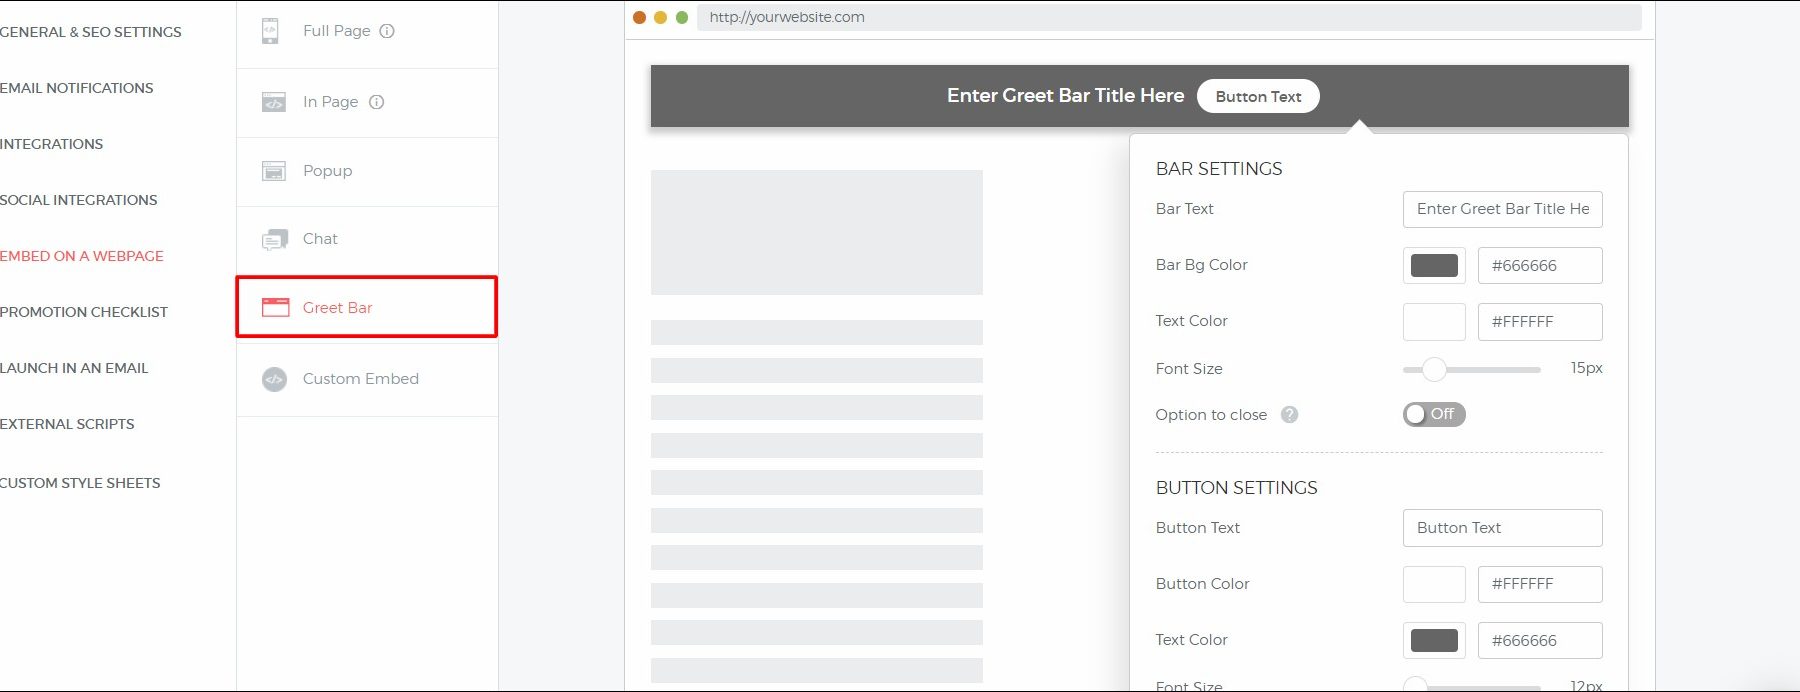The image size is (1800, 692).
Task: Click the info icon beside In Page
Action: click(376, 102)
